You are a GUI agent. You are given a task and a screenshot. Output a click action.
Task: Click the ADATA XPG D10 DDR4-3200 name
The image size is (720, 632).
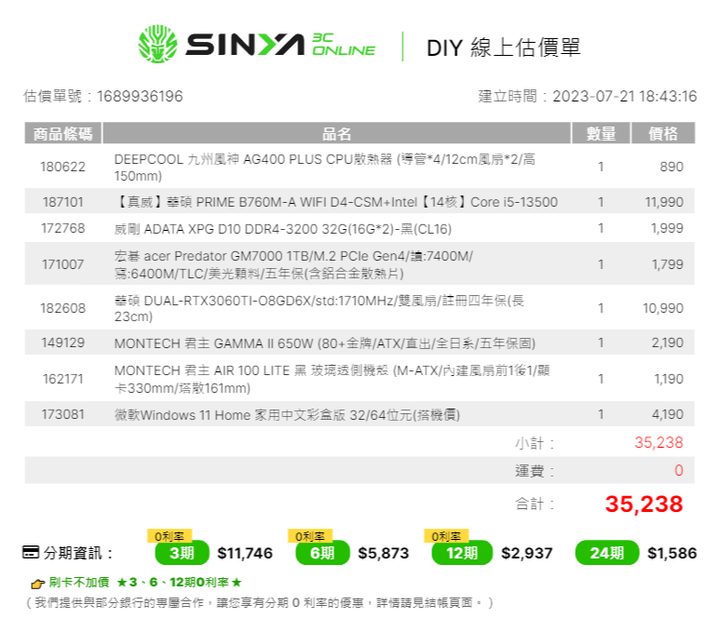click(283, 229)
